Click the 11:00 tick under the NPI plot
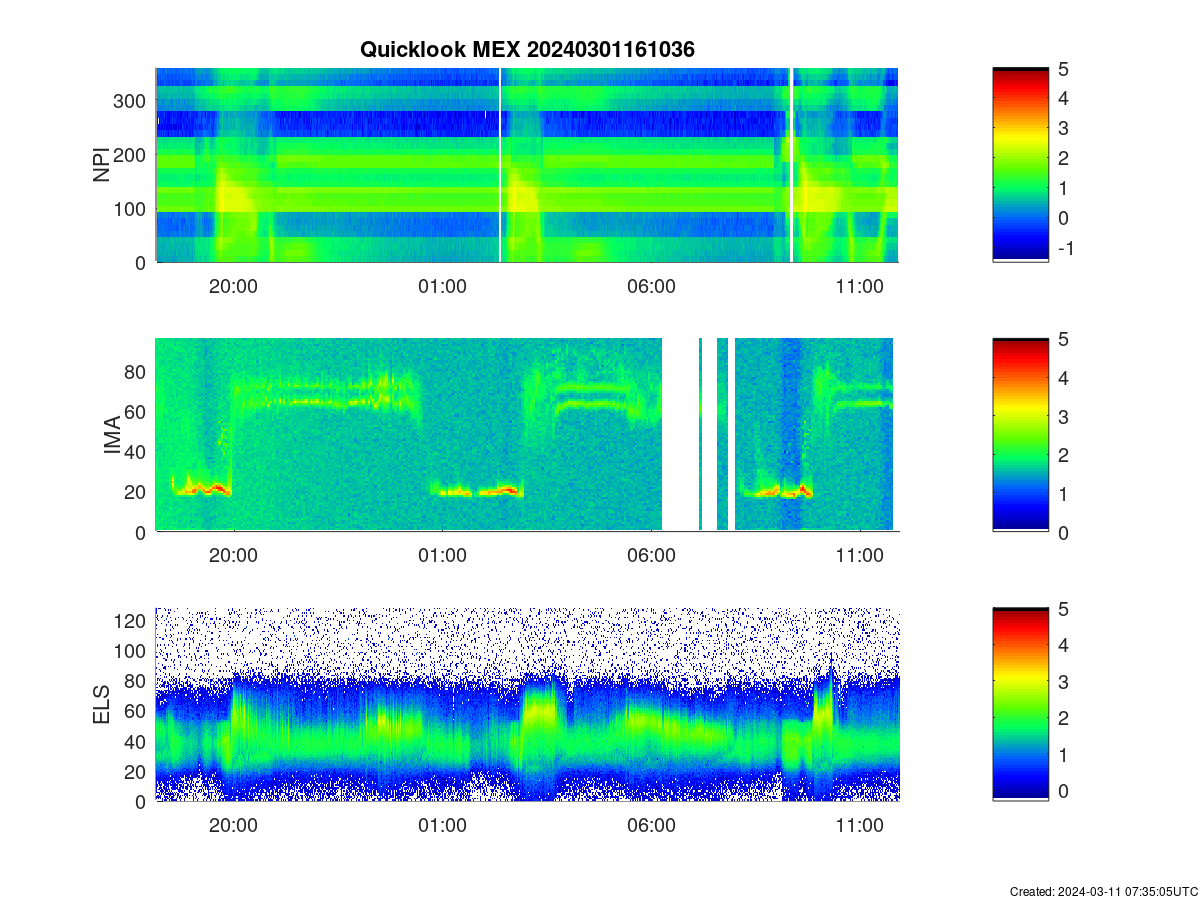The height and width of the screenshot is (900, 1200). [859, 286]
